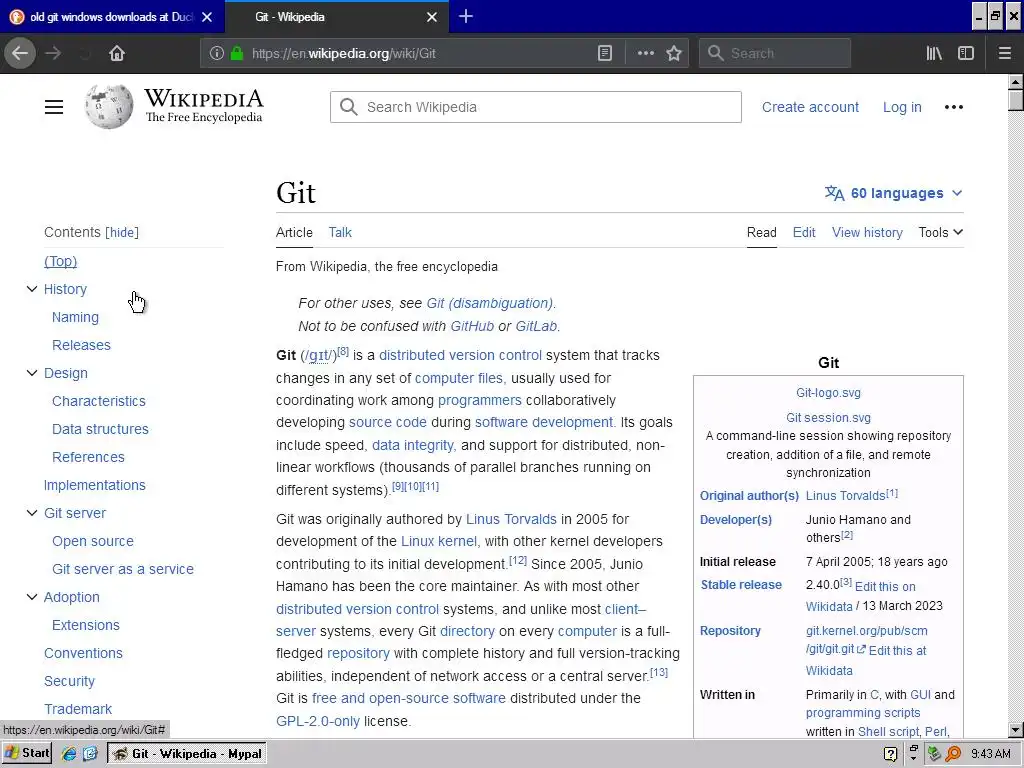Select the Article tab
1024x768 pixels.
pos(294,232)
